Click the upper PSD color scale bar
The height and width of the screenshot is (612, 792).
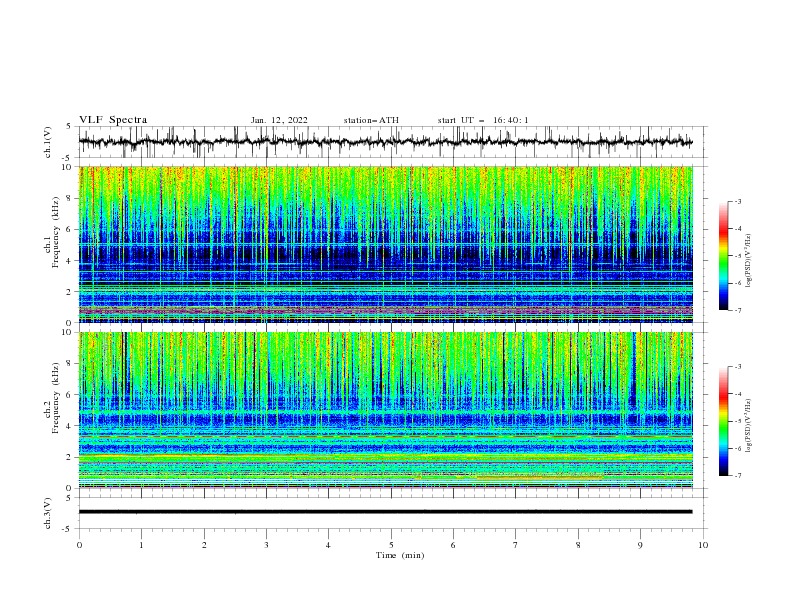[x=724, y=256]
